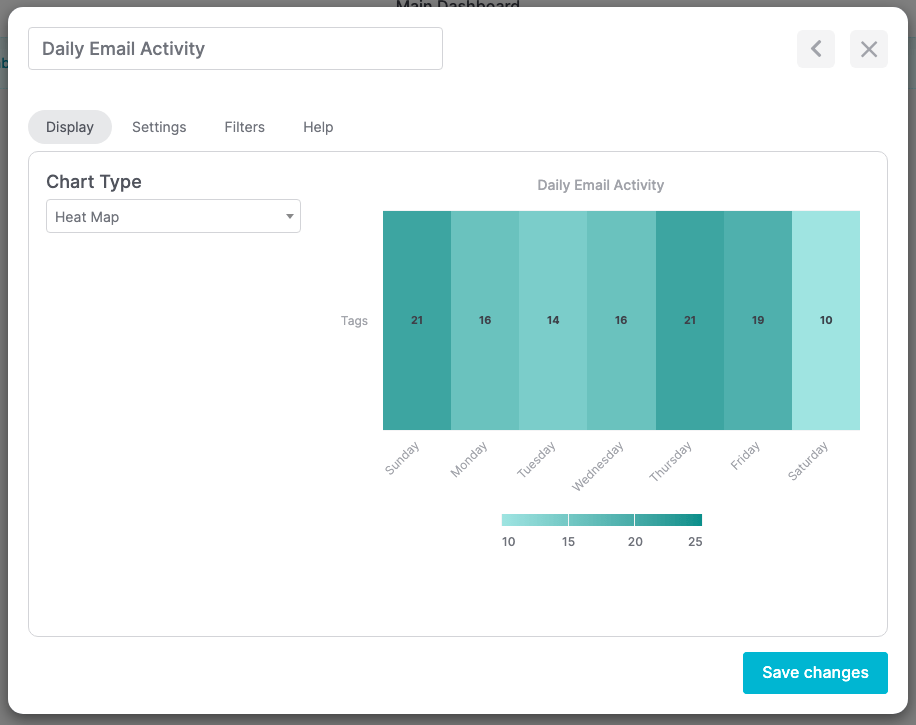Click the Wednesday cell showing 16

click(621, 320)
